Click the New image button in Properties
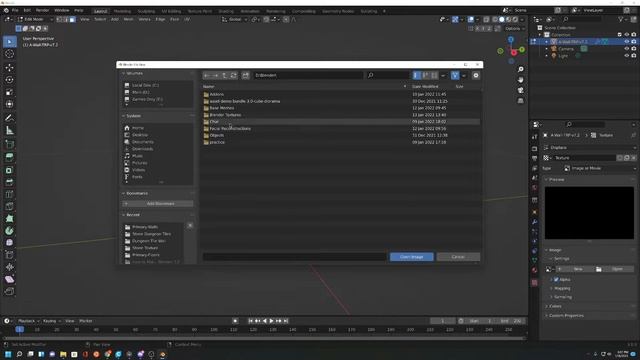640x360 pixels. pos(575,269)
